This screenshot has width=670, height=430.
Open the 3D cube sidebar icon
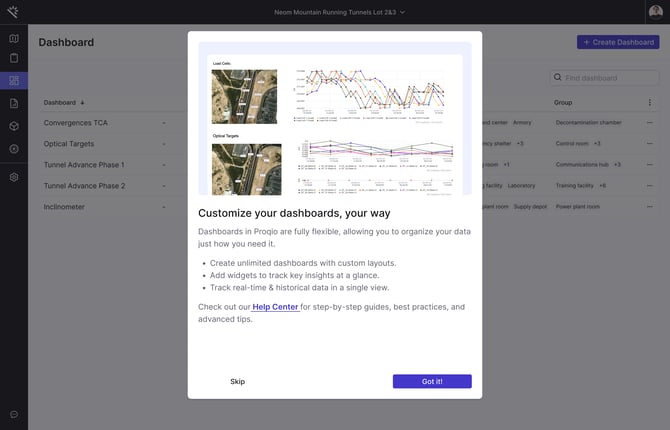point(14,126)
